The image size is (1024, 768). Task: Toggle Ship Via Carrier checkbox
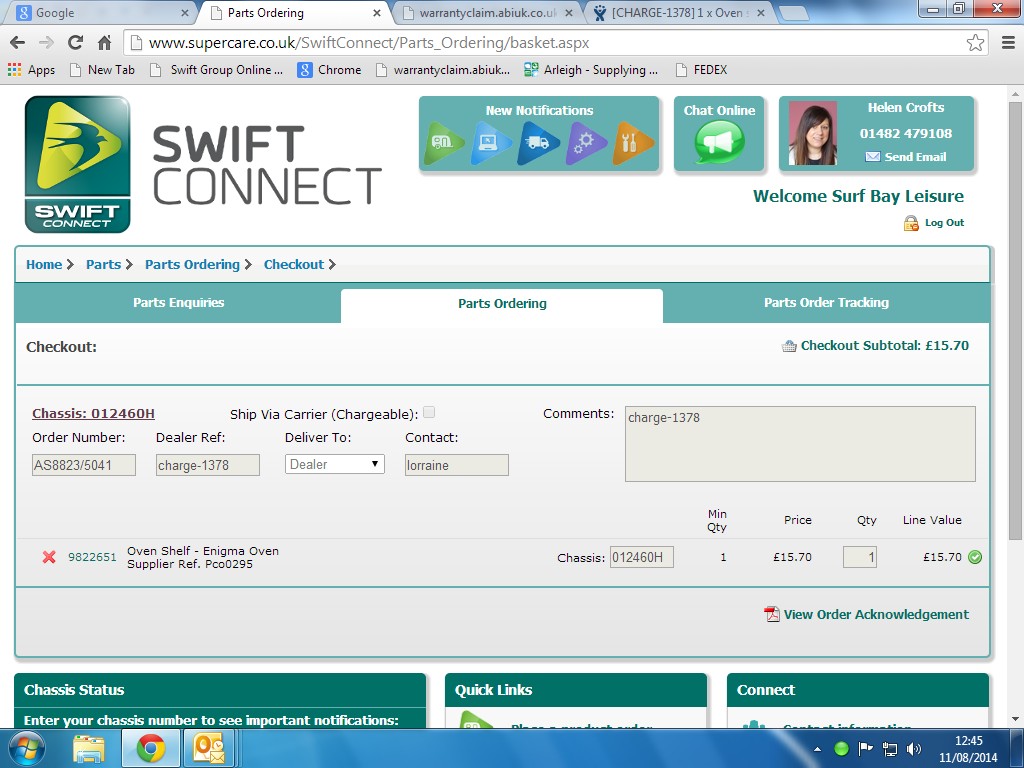point(429,412)
